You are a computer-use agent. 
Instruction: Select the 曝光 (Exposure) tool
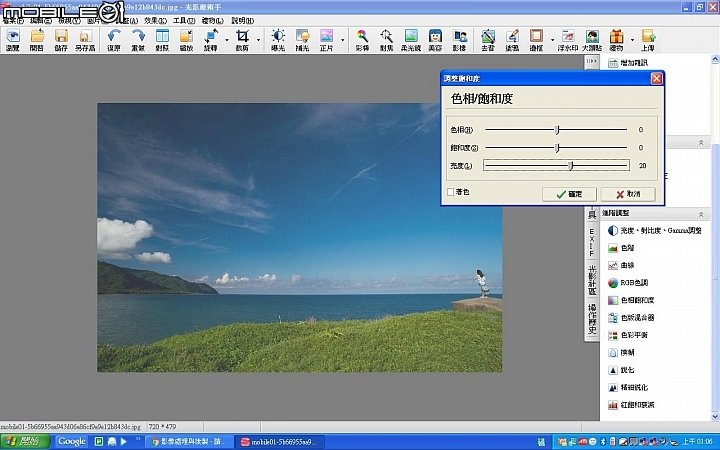277,40
